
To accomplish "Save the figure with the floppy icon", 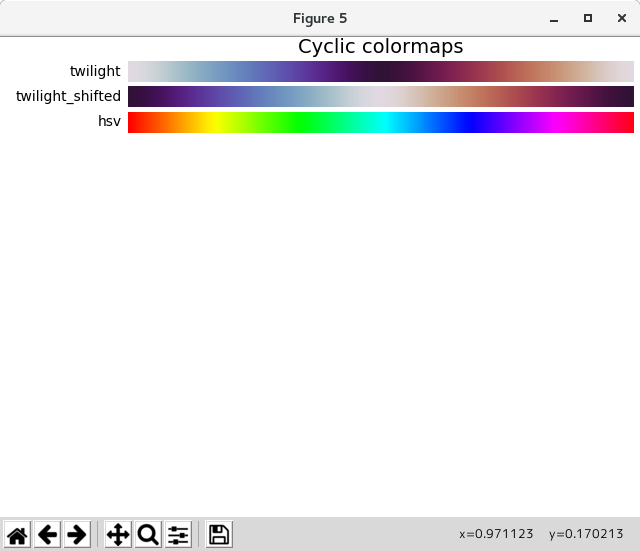I will pyautogui.click(x=219, y=534).
